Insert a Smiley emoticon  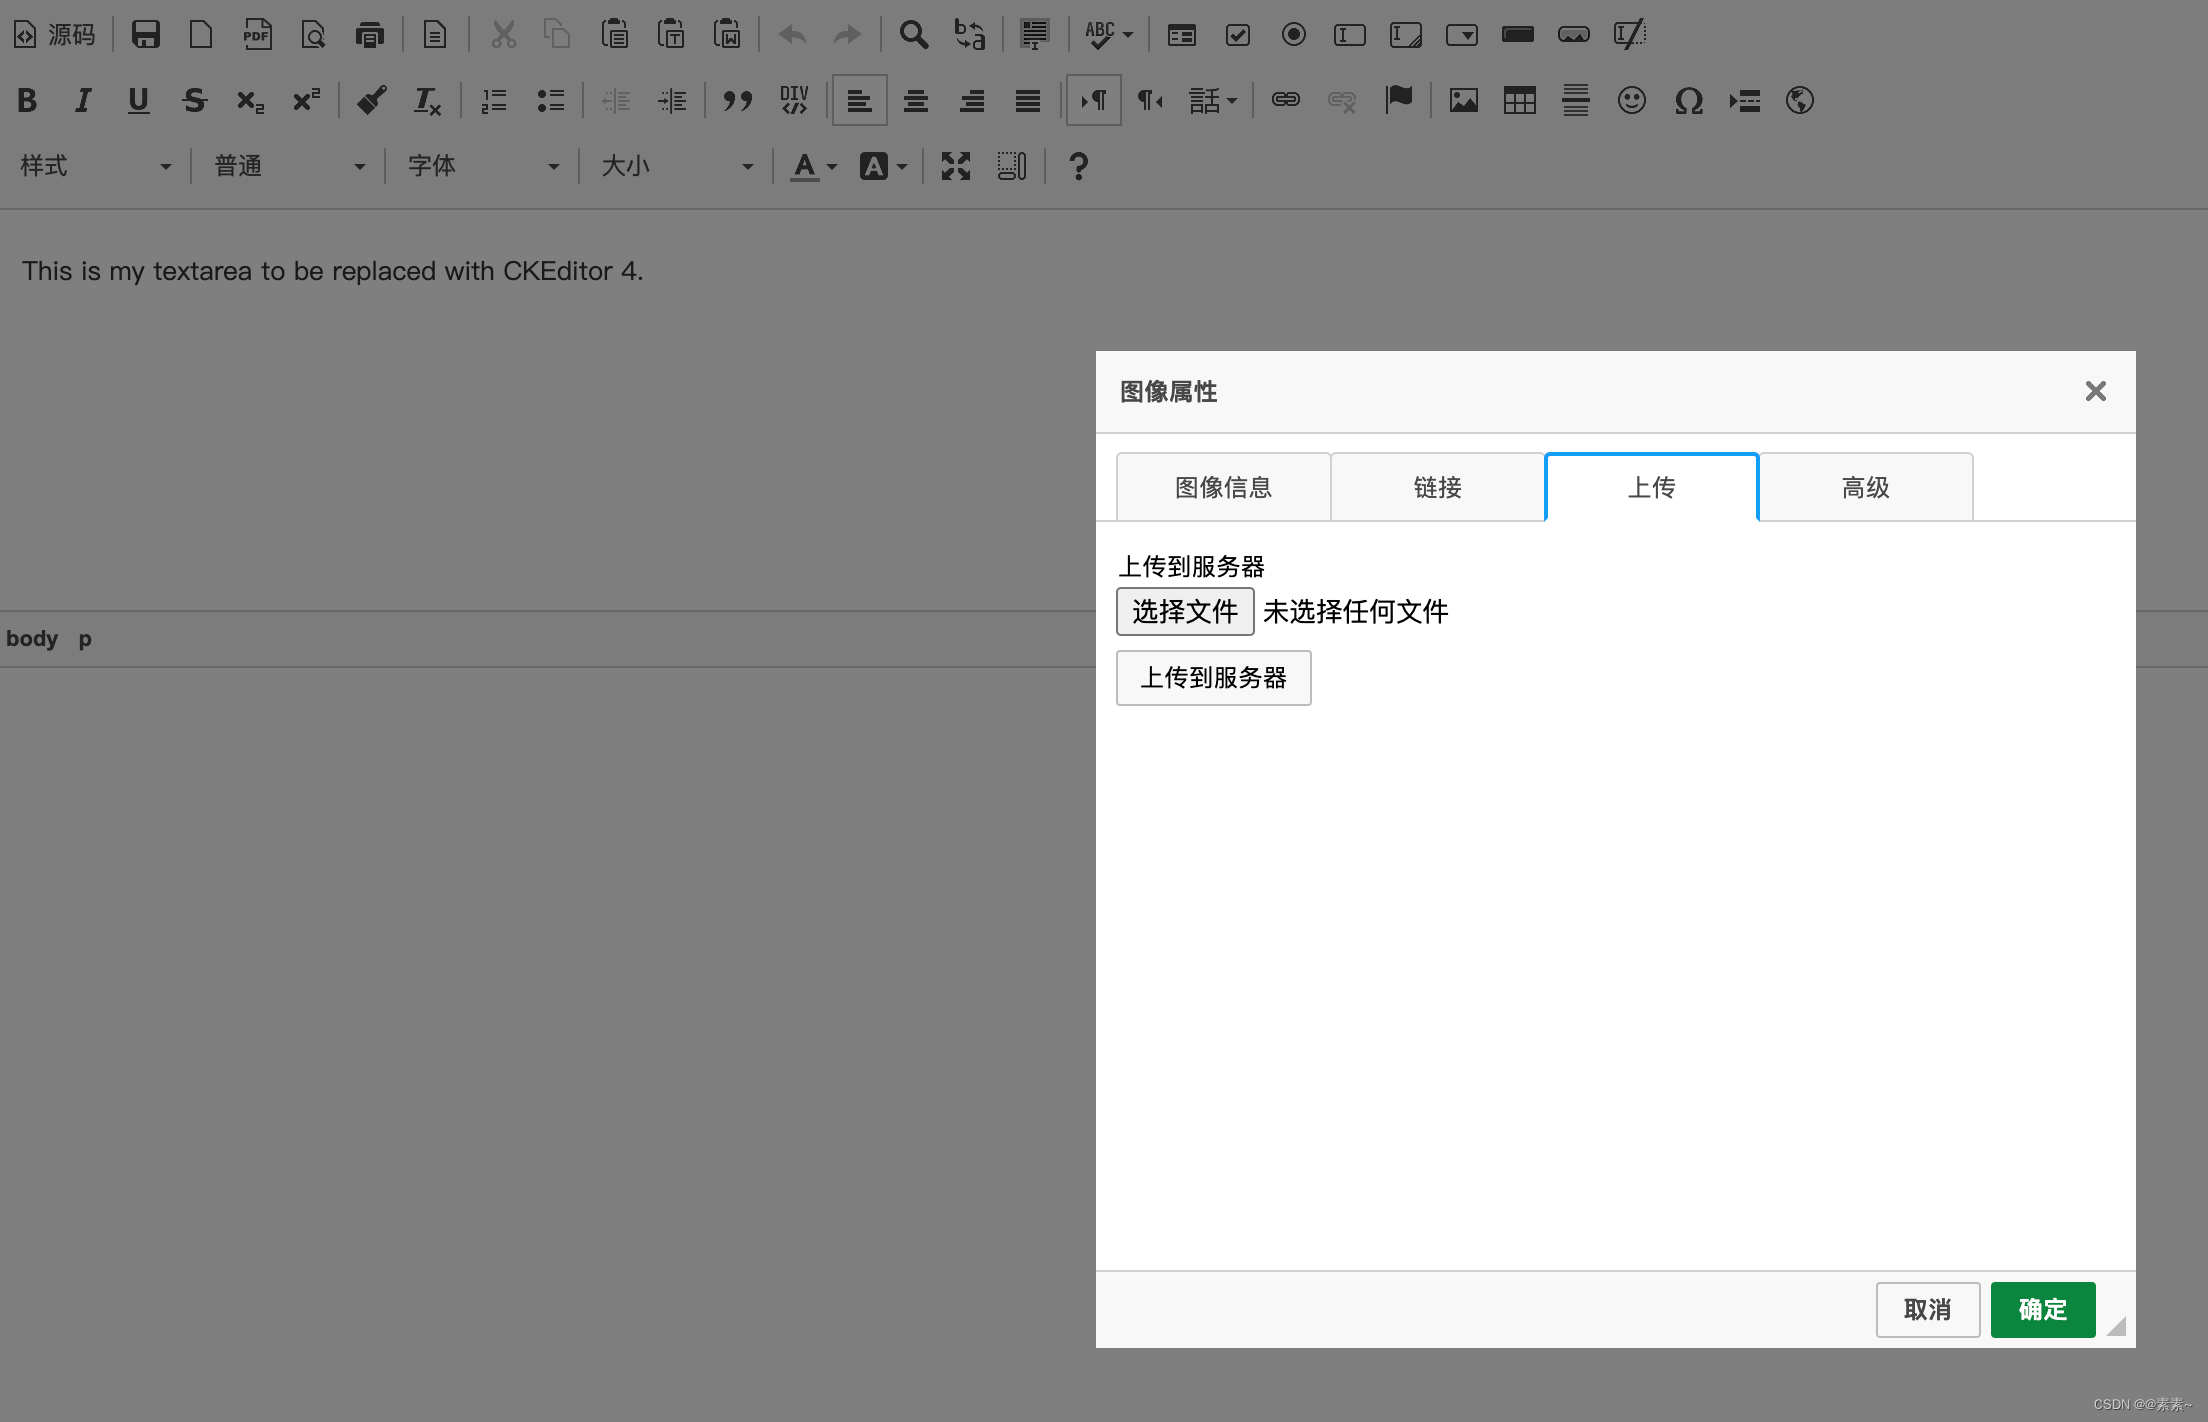click(x=1632, y=100)
